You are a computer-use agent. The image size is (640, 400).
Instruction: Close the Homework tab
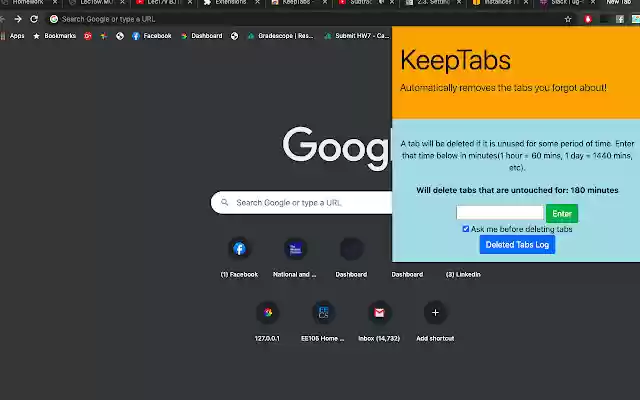pyautogui.click(x=55, y=2)
